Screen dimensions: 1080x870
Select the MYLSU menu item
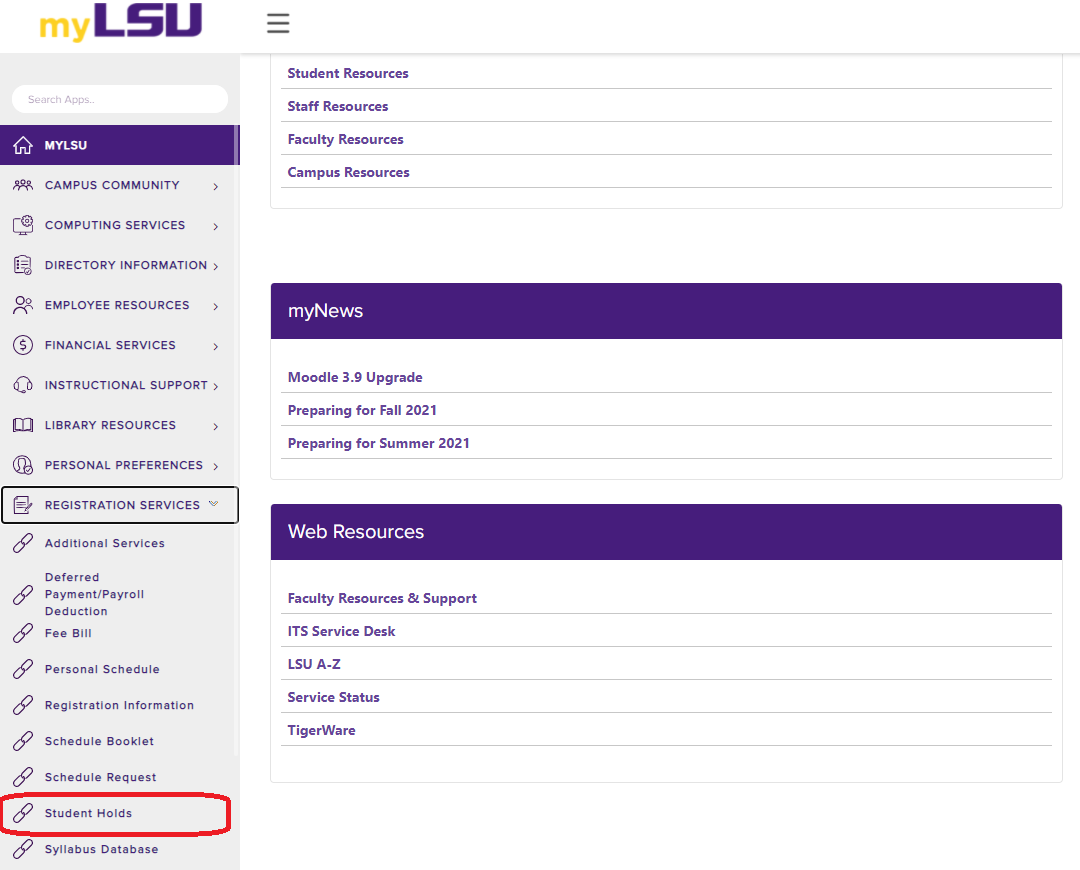[119, 145]
